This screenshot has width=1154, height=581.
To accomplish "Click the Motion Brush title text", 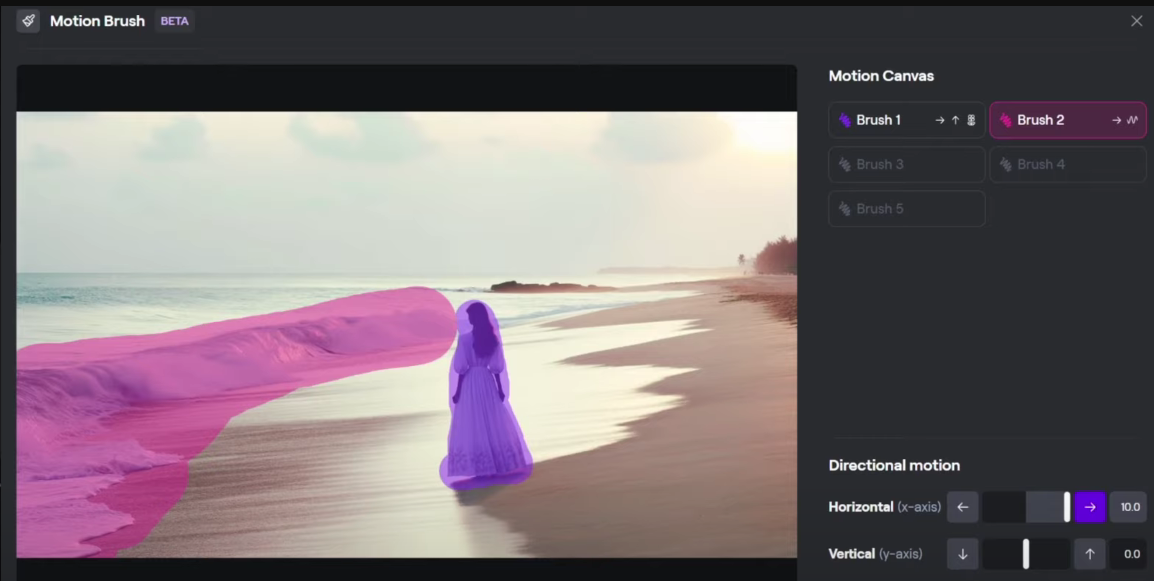I will coord(97,21).
